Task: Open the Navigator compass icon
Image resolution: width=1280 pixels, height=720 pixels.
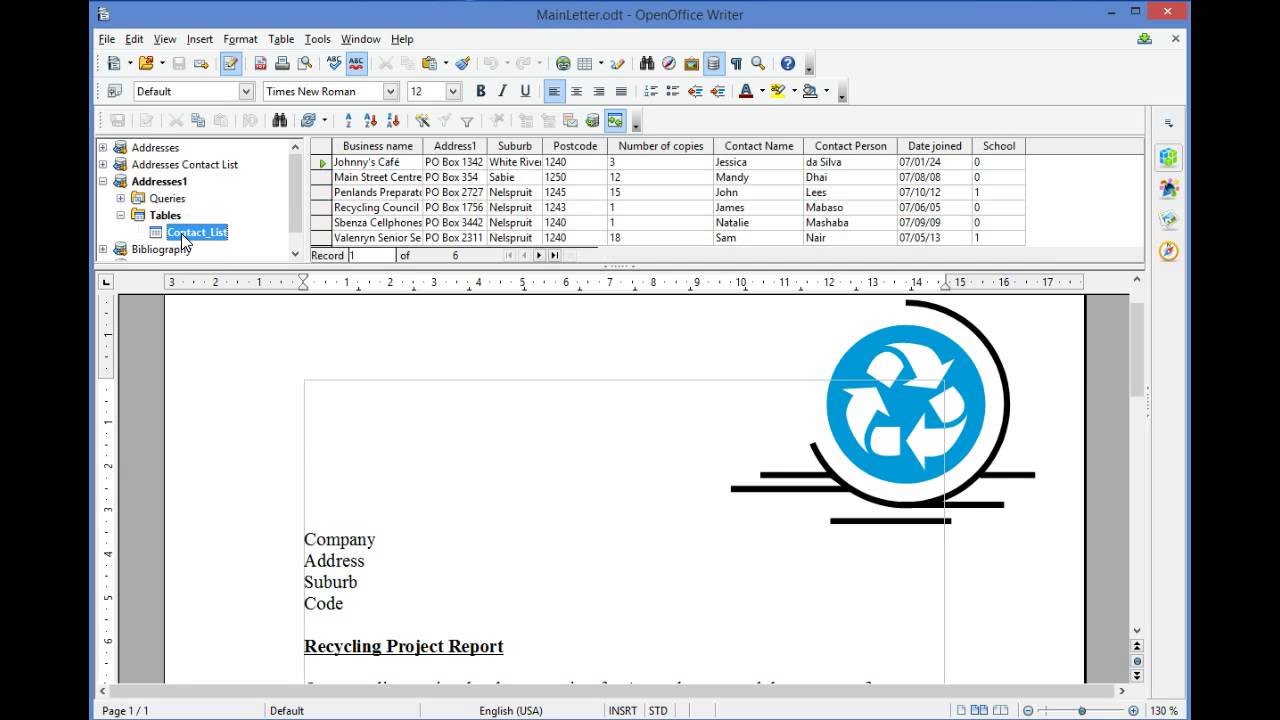Action: (x=669, y=63)
